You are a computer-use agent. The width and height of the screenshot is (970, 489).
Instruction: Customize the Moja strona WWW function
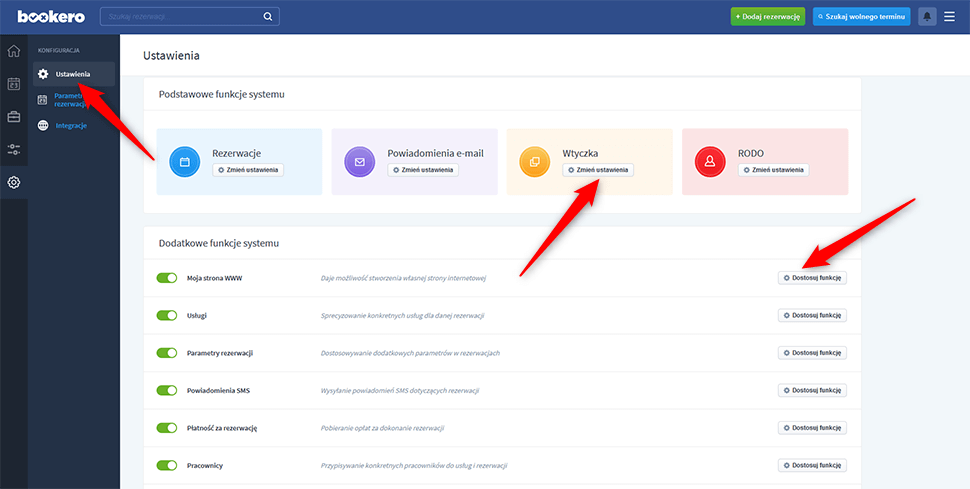[812, 278]
